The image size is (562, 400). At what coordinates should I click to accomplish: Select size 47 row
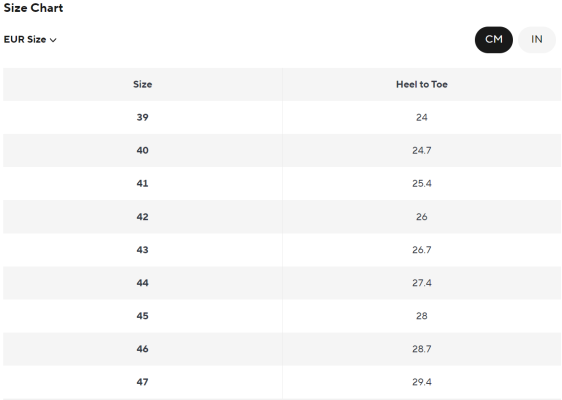pyautogui.click(x=282, y=382)
